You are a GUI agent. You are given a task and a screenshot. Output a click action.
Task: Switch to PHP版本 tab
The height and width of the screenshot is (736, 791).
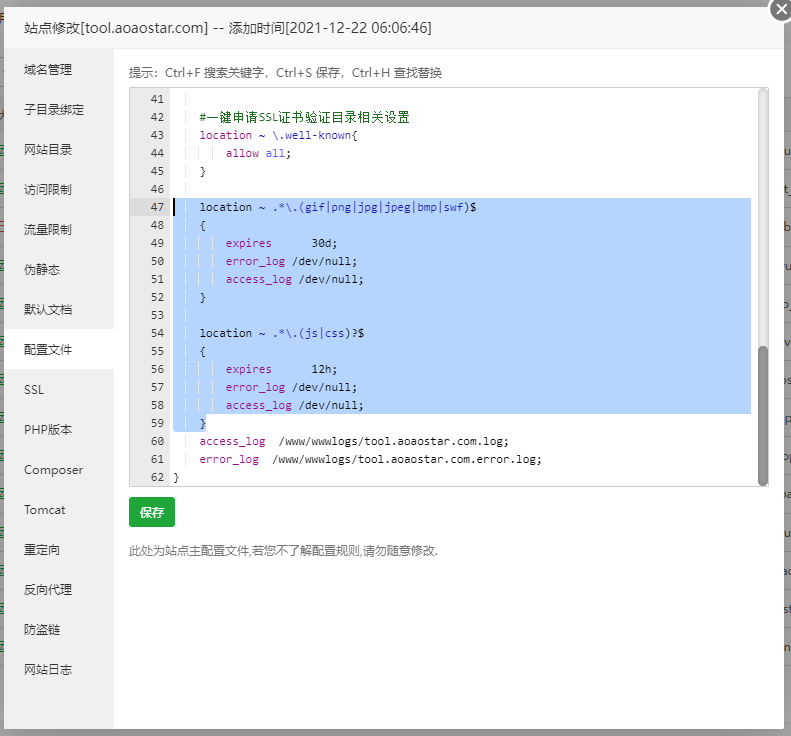click(x=48, y=430)
